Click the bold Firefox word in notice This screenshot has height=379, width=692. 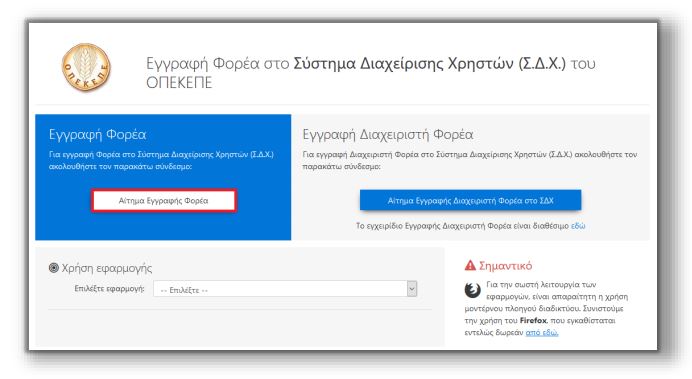pos(533,321)
